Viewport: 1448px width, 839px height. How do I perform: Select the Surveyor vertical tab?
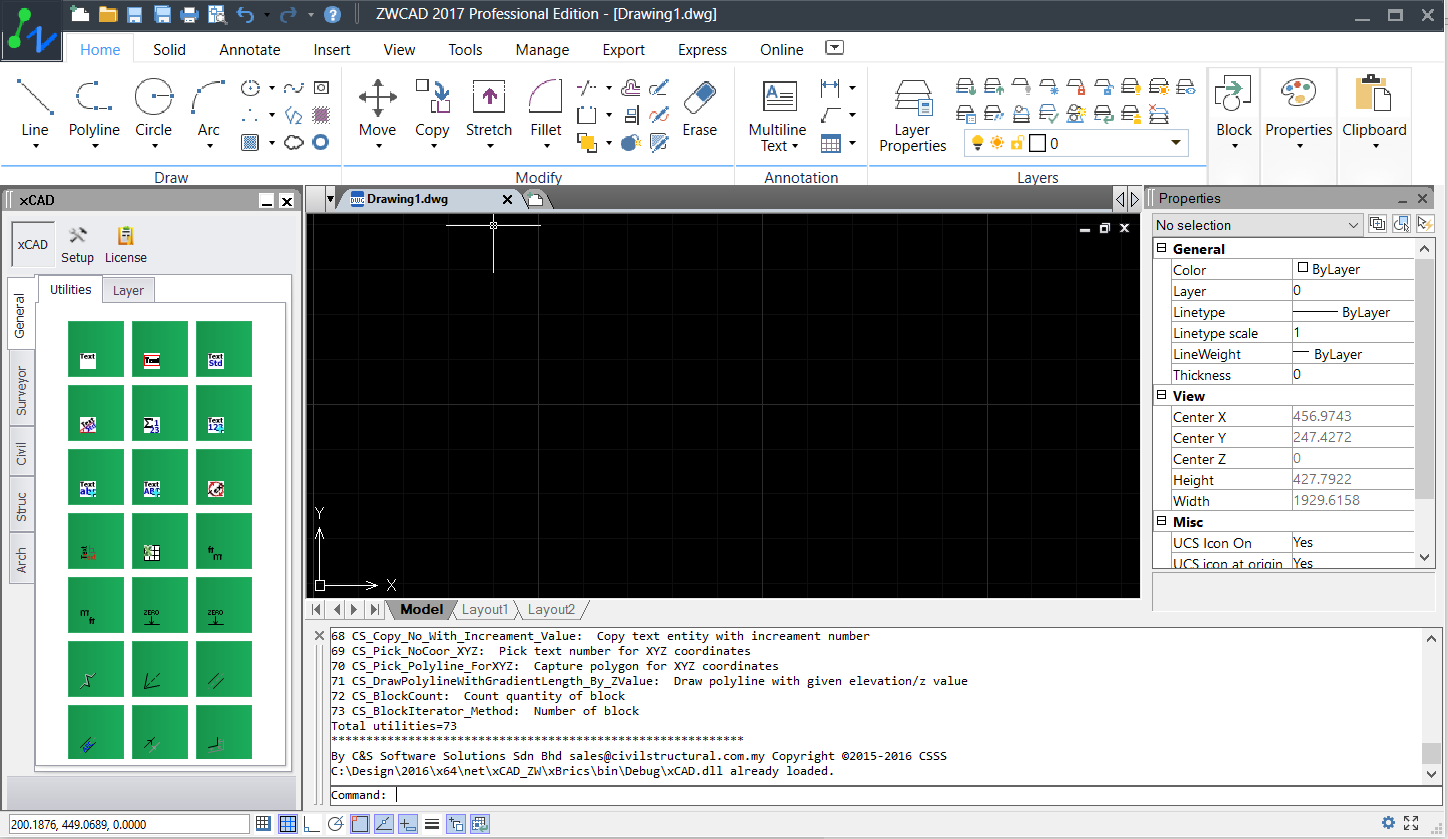pos(21,390)
